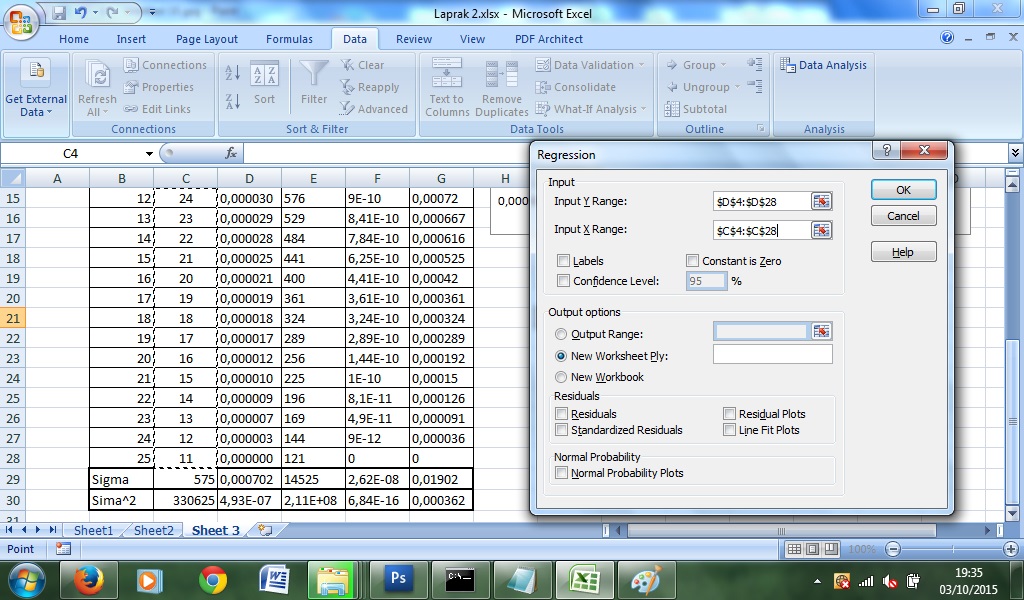
Task: Check the Residuals option
Action: click(x=563, y=413)
